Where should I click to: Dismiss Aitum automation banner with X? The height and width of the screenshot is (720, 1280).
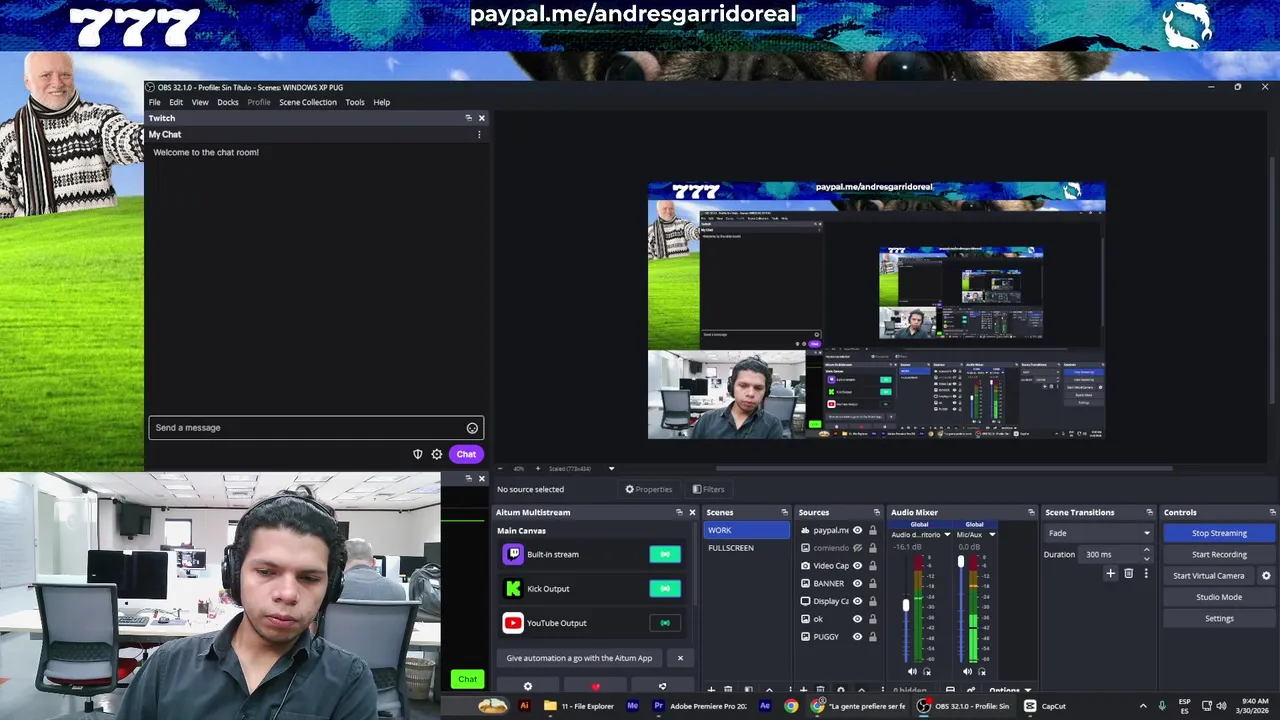tap(680, 658)
